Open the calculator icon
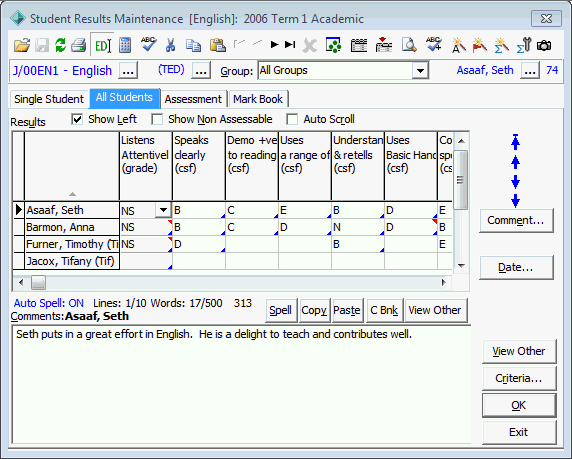The height and width of the screenshot is (459, 572). (x=125, y=45)
